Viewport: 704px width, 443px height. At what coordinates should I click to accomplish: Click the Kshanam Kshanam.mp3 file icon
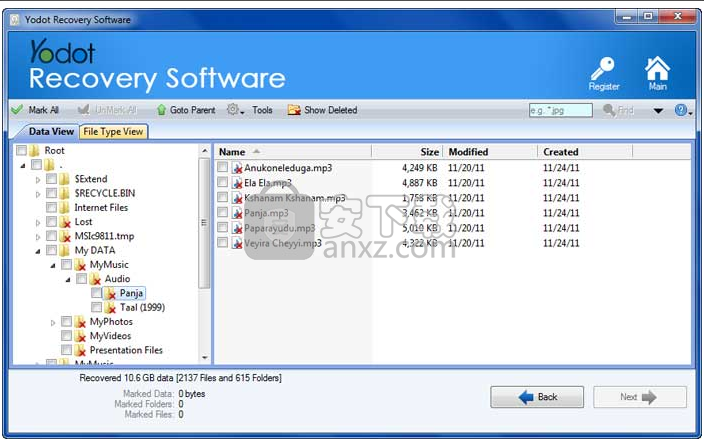tap(237, 198)
